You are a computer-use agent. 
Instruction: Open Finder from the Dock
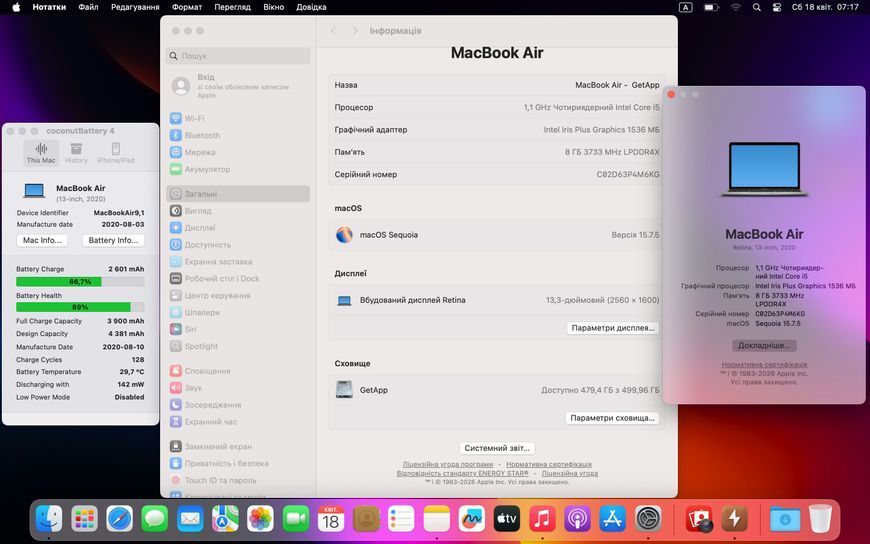[49, 519]
